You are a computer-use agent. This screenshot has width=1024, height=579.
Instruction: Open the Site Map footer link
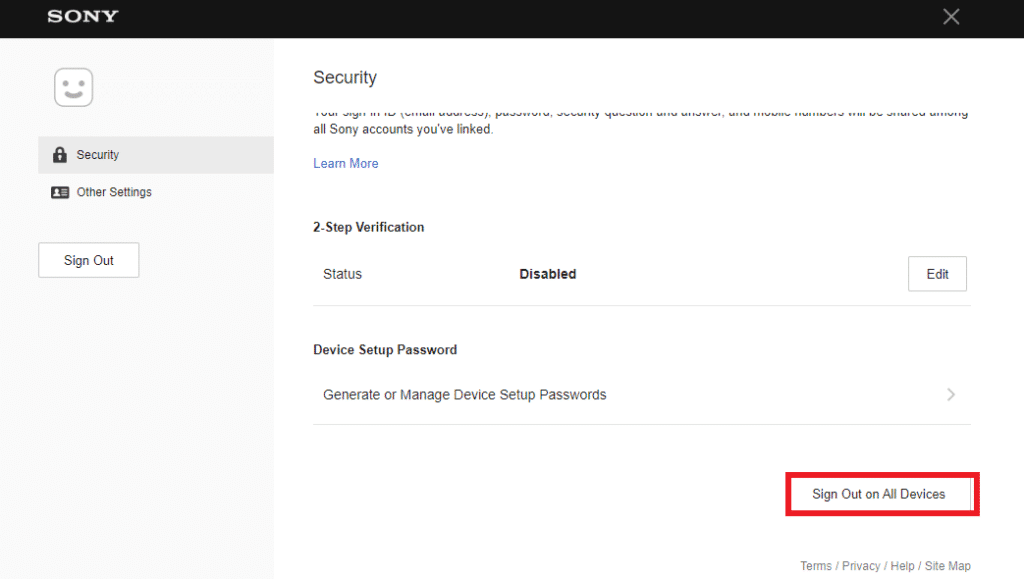[x=947, y=566]
